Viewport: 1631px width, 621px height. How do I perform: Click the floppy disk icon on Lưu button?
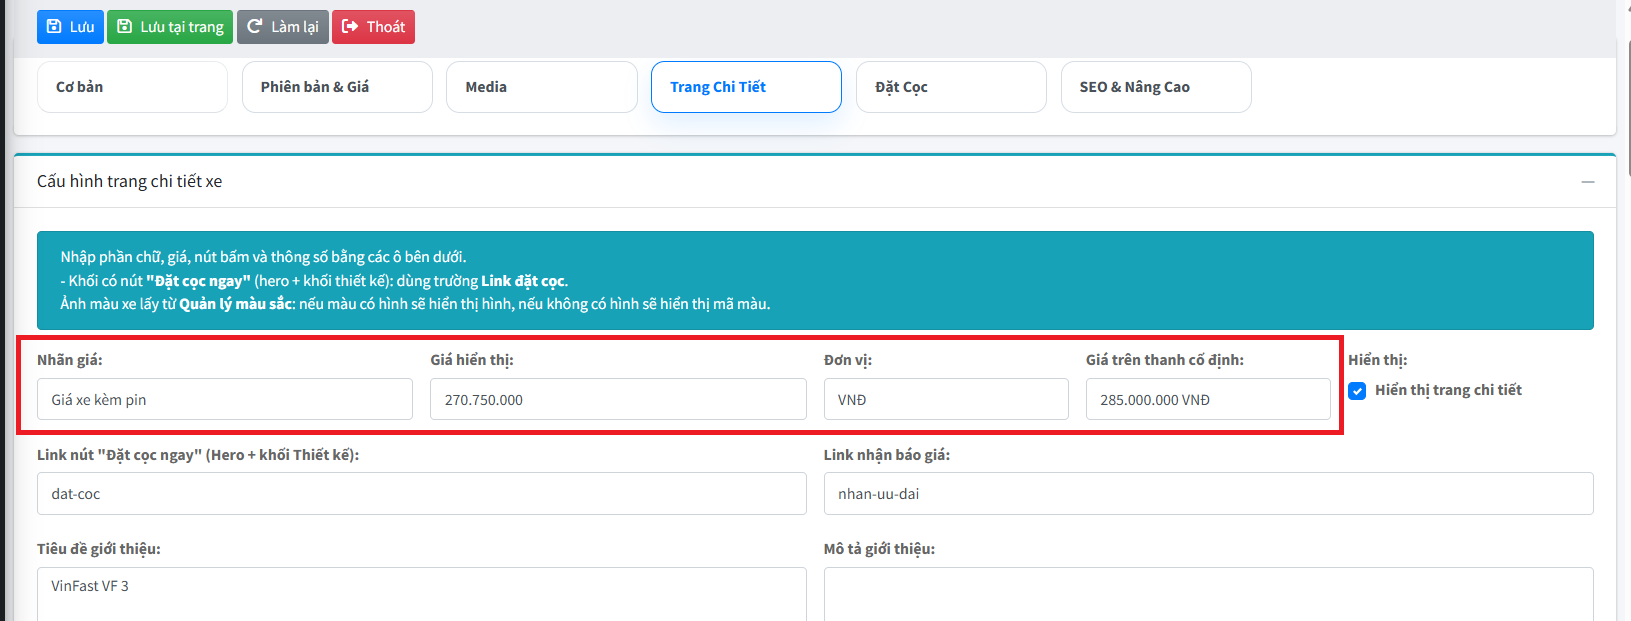(x=54, y=27)
